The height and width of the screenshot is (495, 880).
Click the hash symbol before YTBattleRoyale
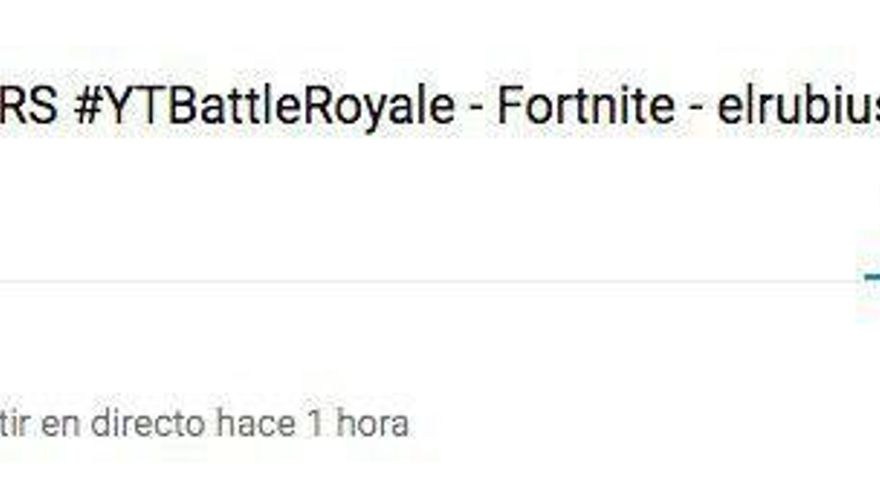pyautogui.click(x=88, y=107)
